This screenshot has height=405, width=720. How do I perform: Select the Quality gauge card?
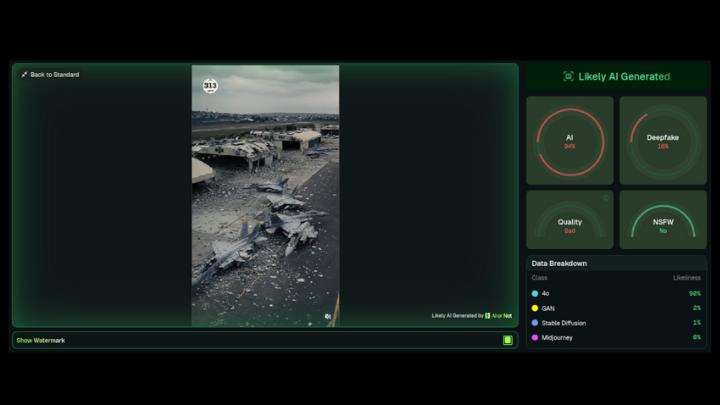click(x=570, y=220)
